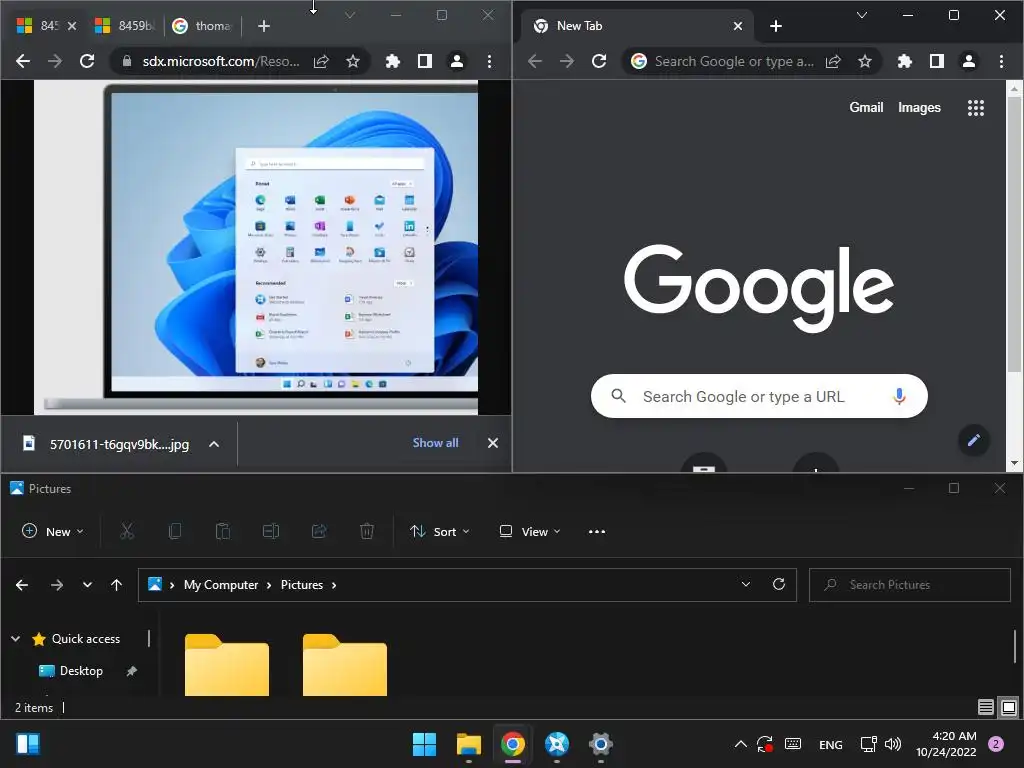The height and width of the screenshot is (768, 1024).
Task: Open three-dot menu in right Chrome window
Action: 1001,61
